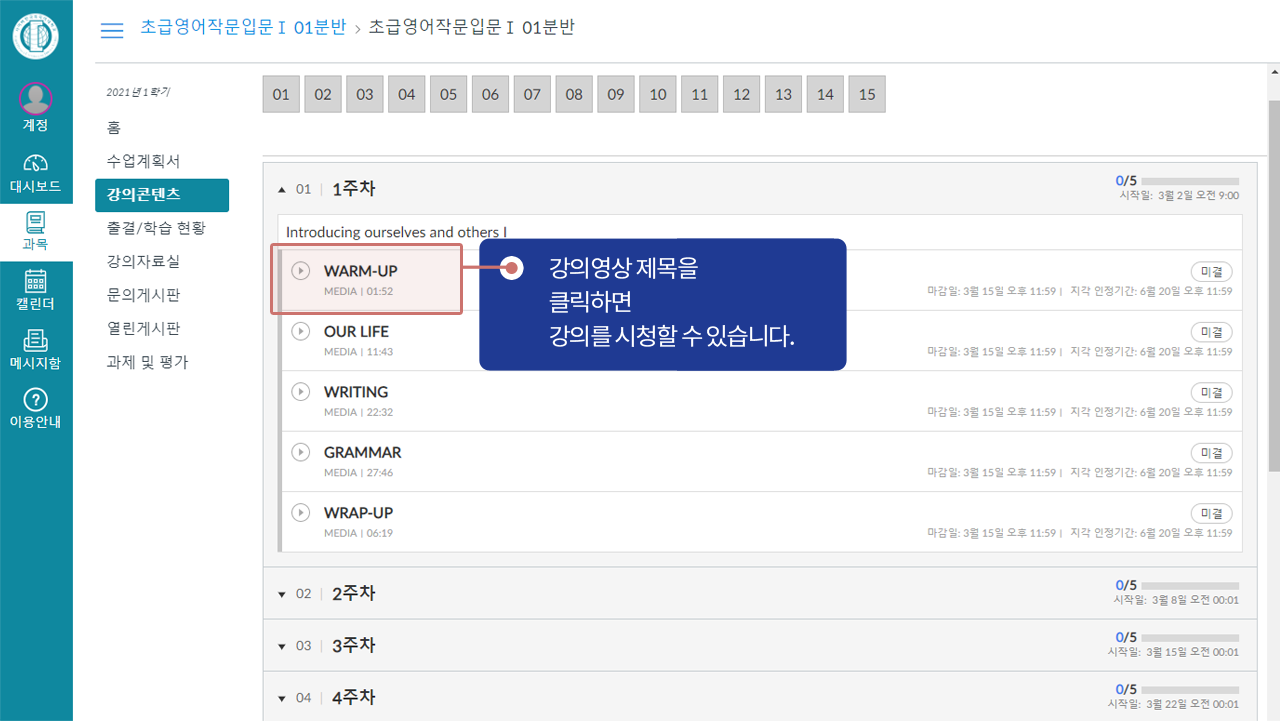Expand the 4주차 week section
The image size is (1280, 721).
pos(282,697)
